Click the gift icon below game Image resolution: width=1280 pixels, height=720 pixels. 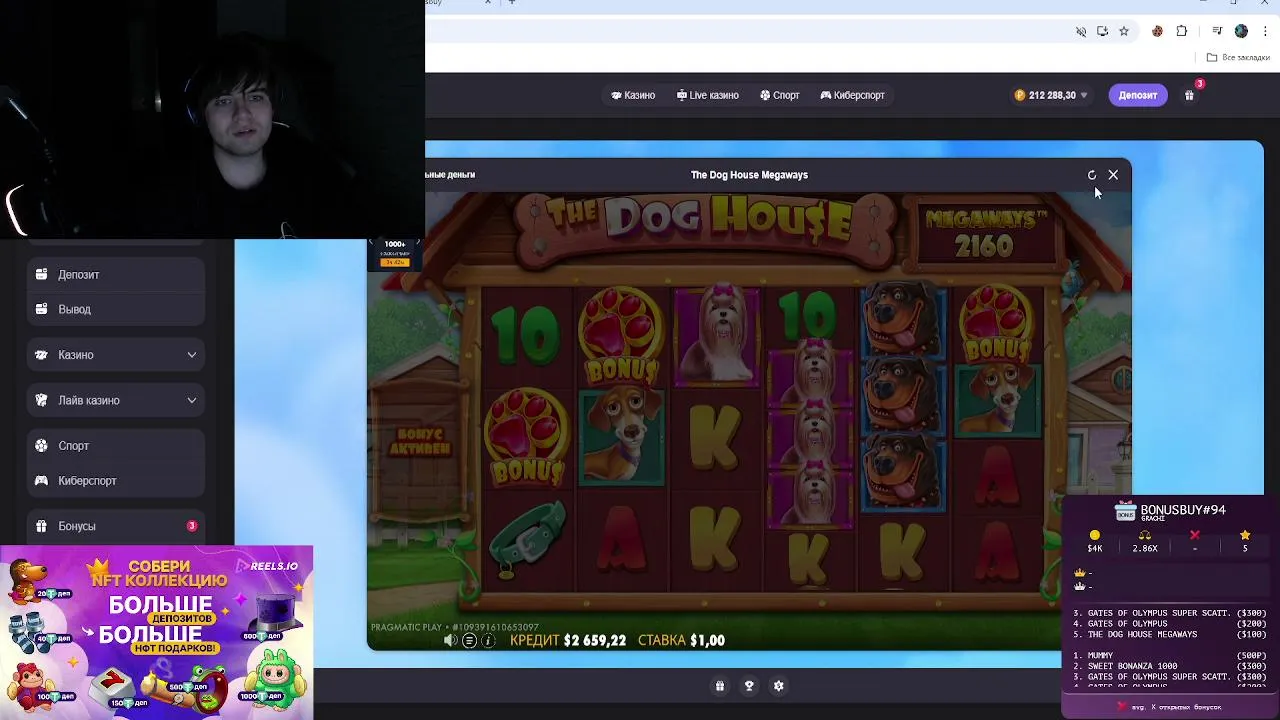tap(720, 686)
